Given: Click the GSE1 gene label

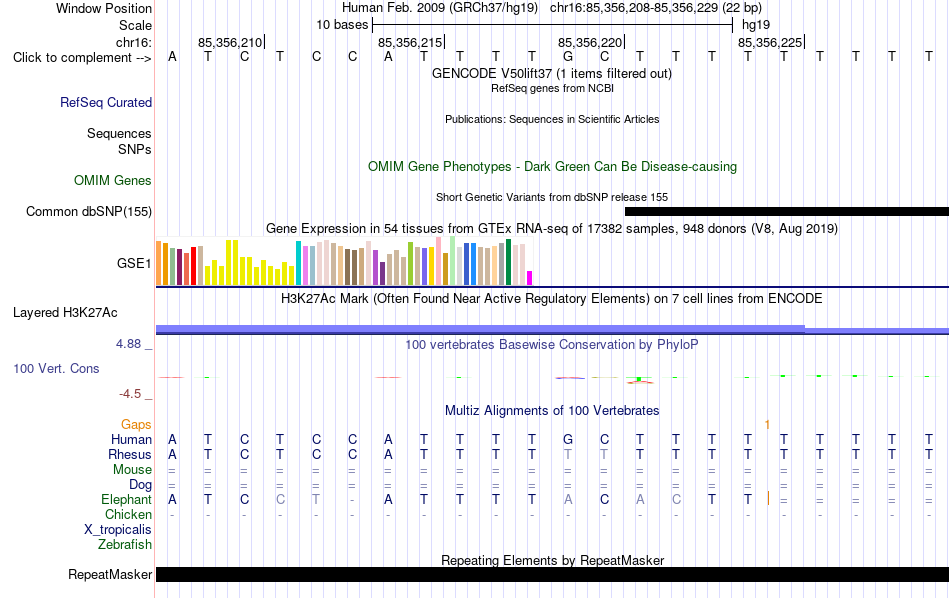Looking at the screenshot, I should pyautogui.click(x=134, y=263).
